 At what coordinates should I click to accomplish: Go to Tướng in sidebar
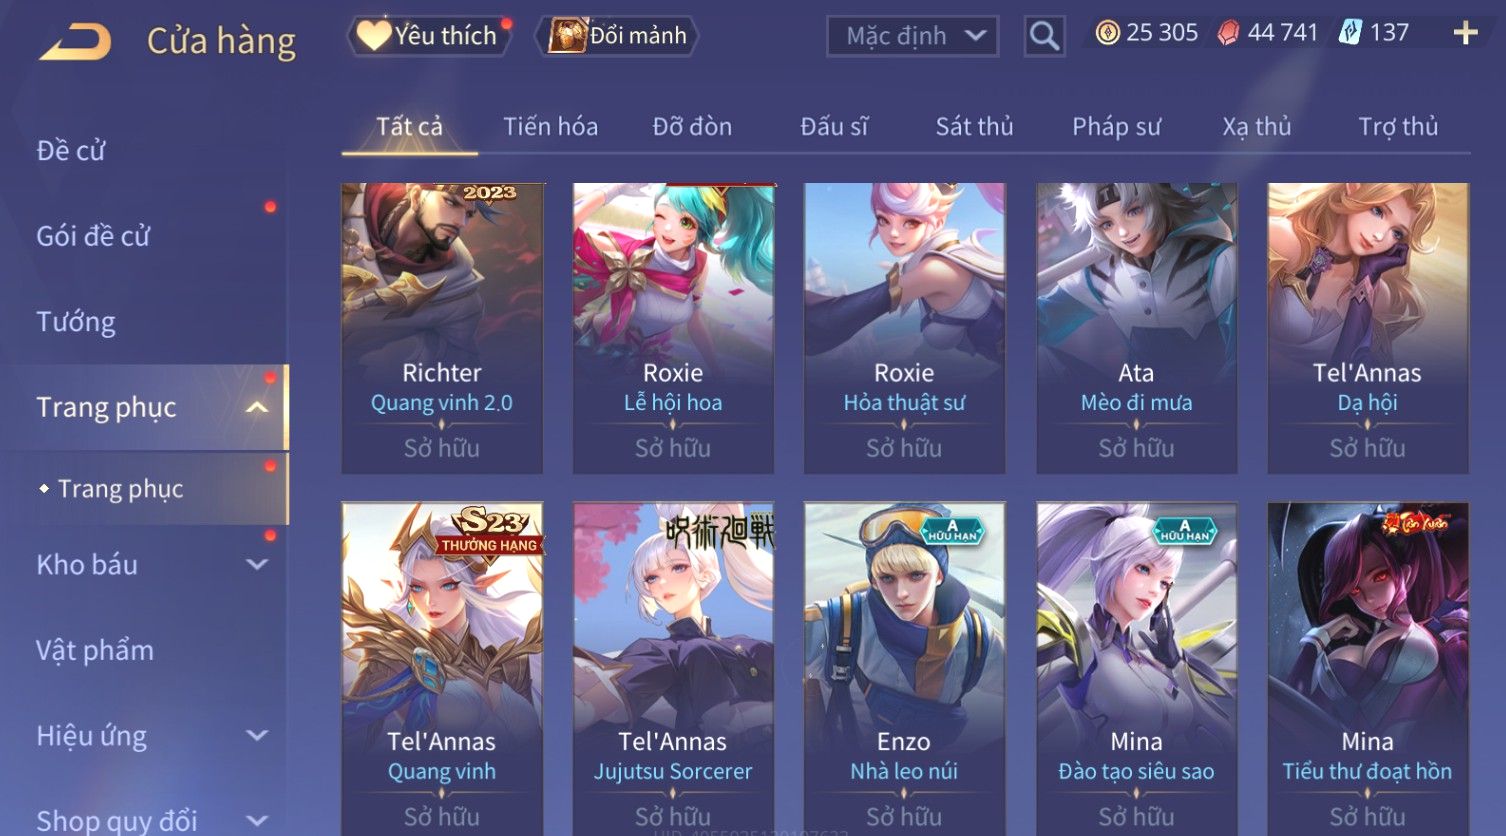click(76, 322)
